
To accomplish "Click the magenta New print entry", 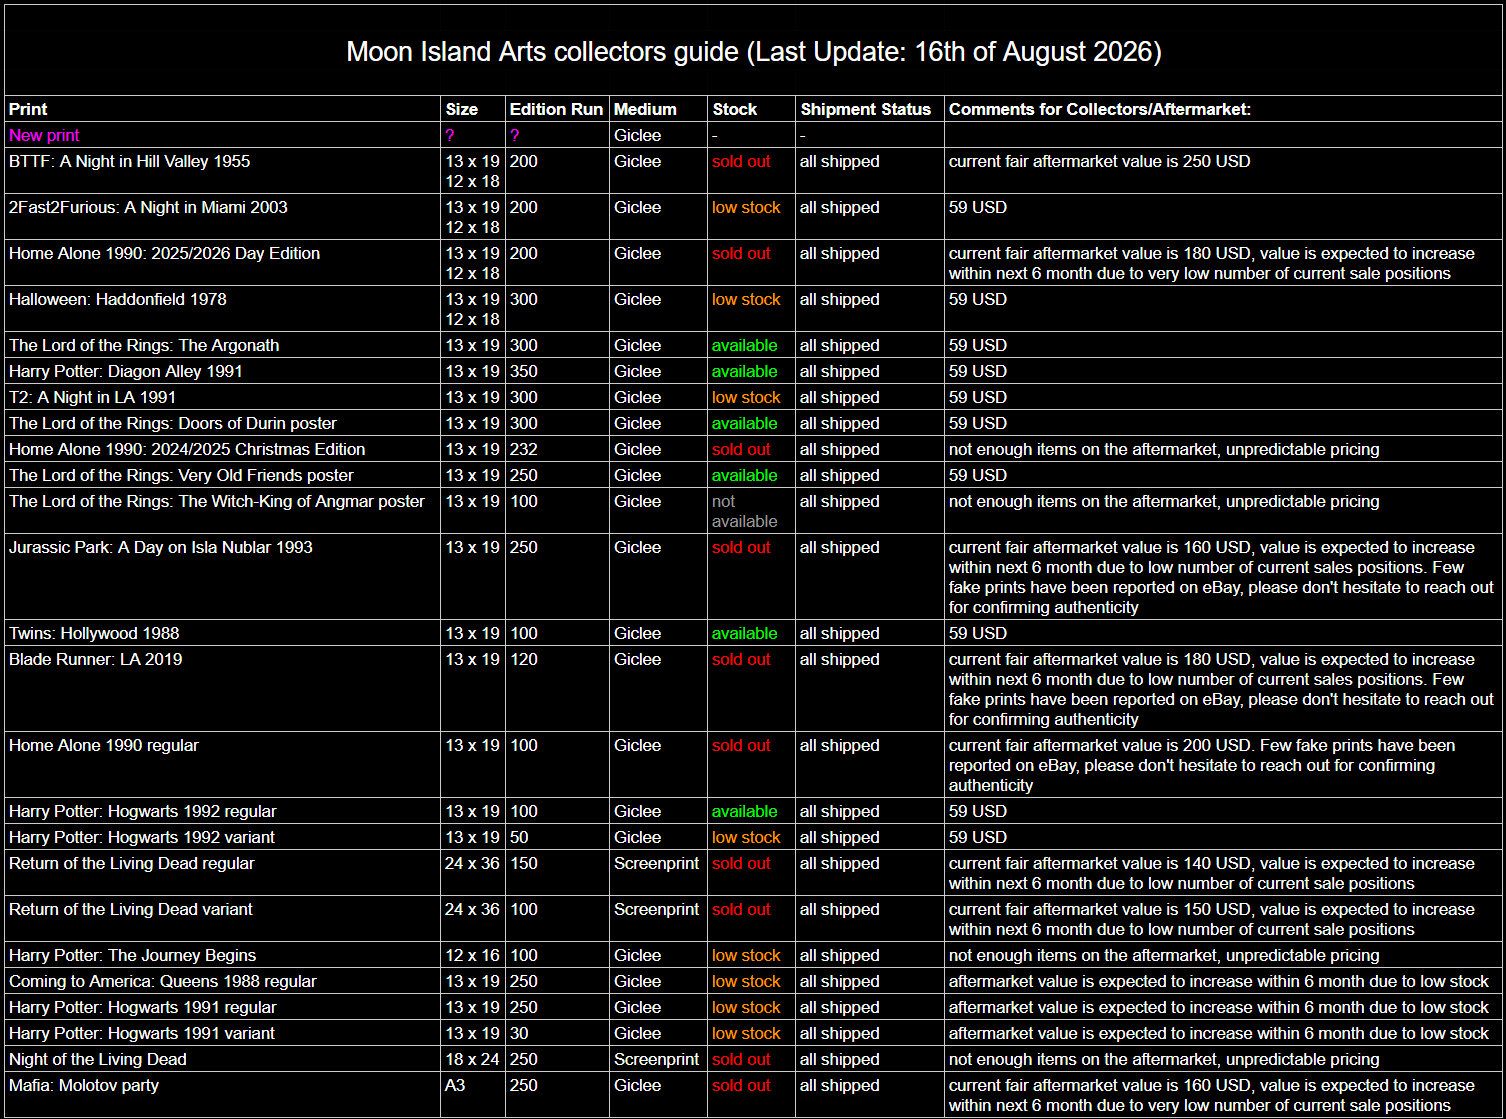I will 44,135.
